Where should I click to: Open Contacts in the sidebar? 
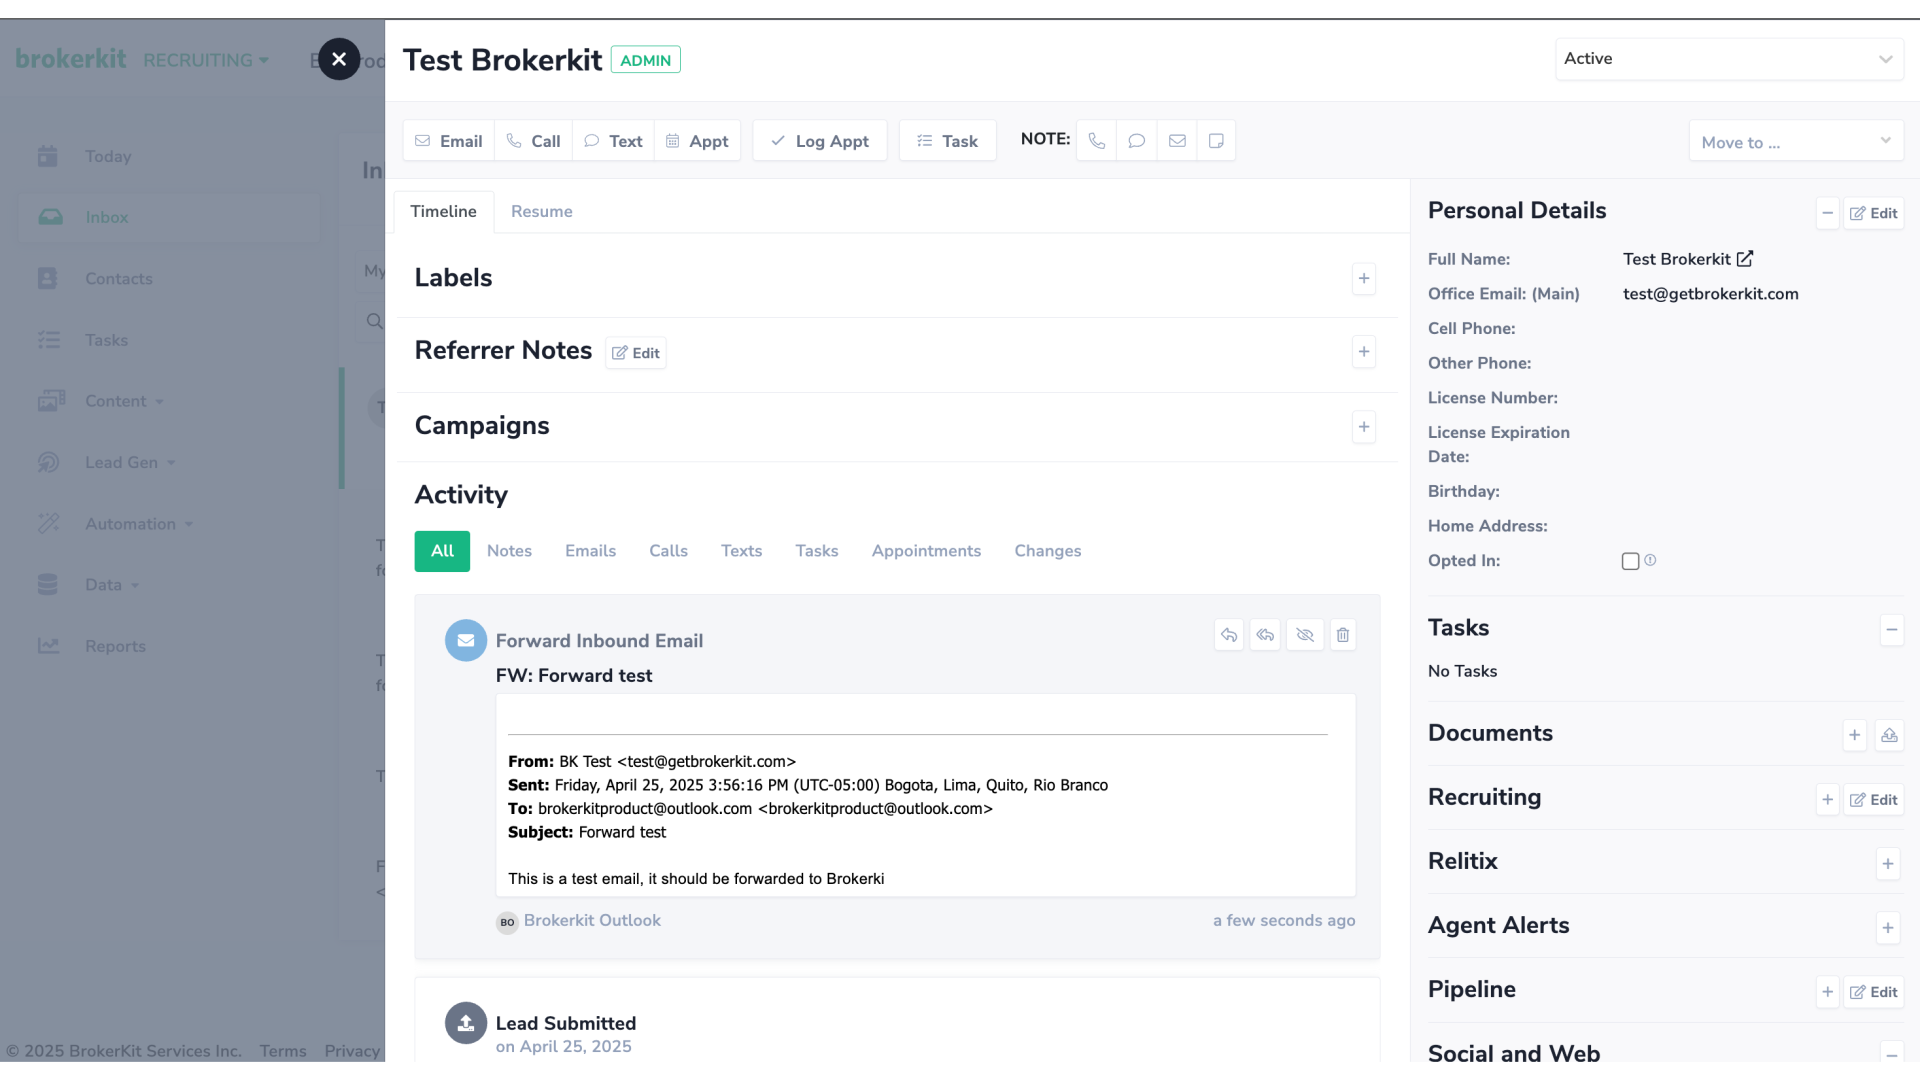point(119,279)
